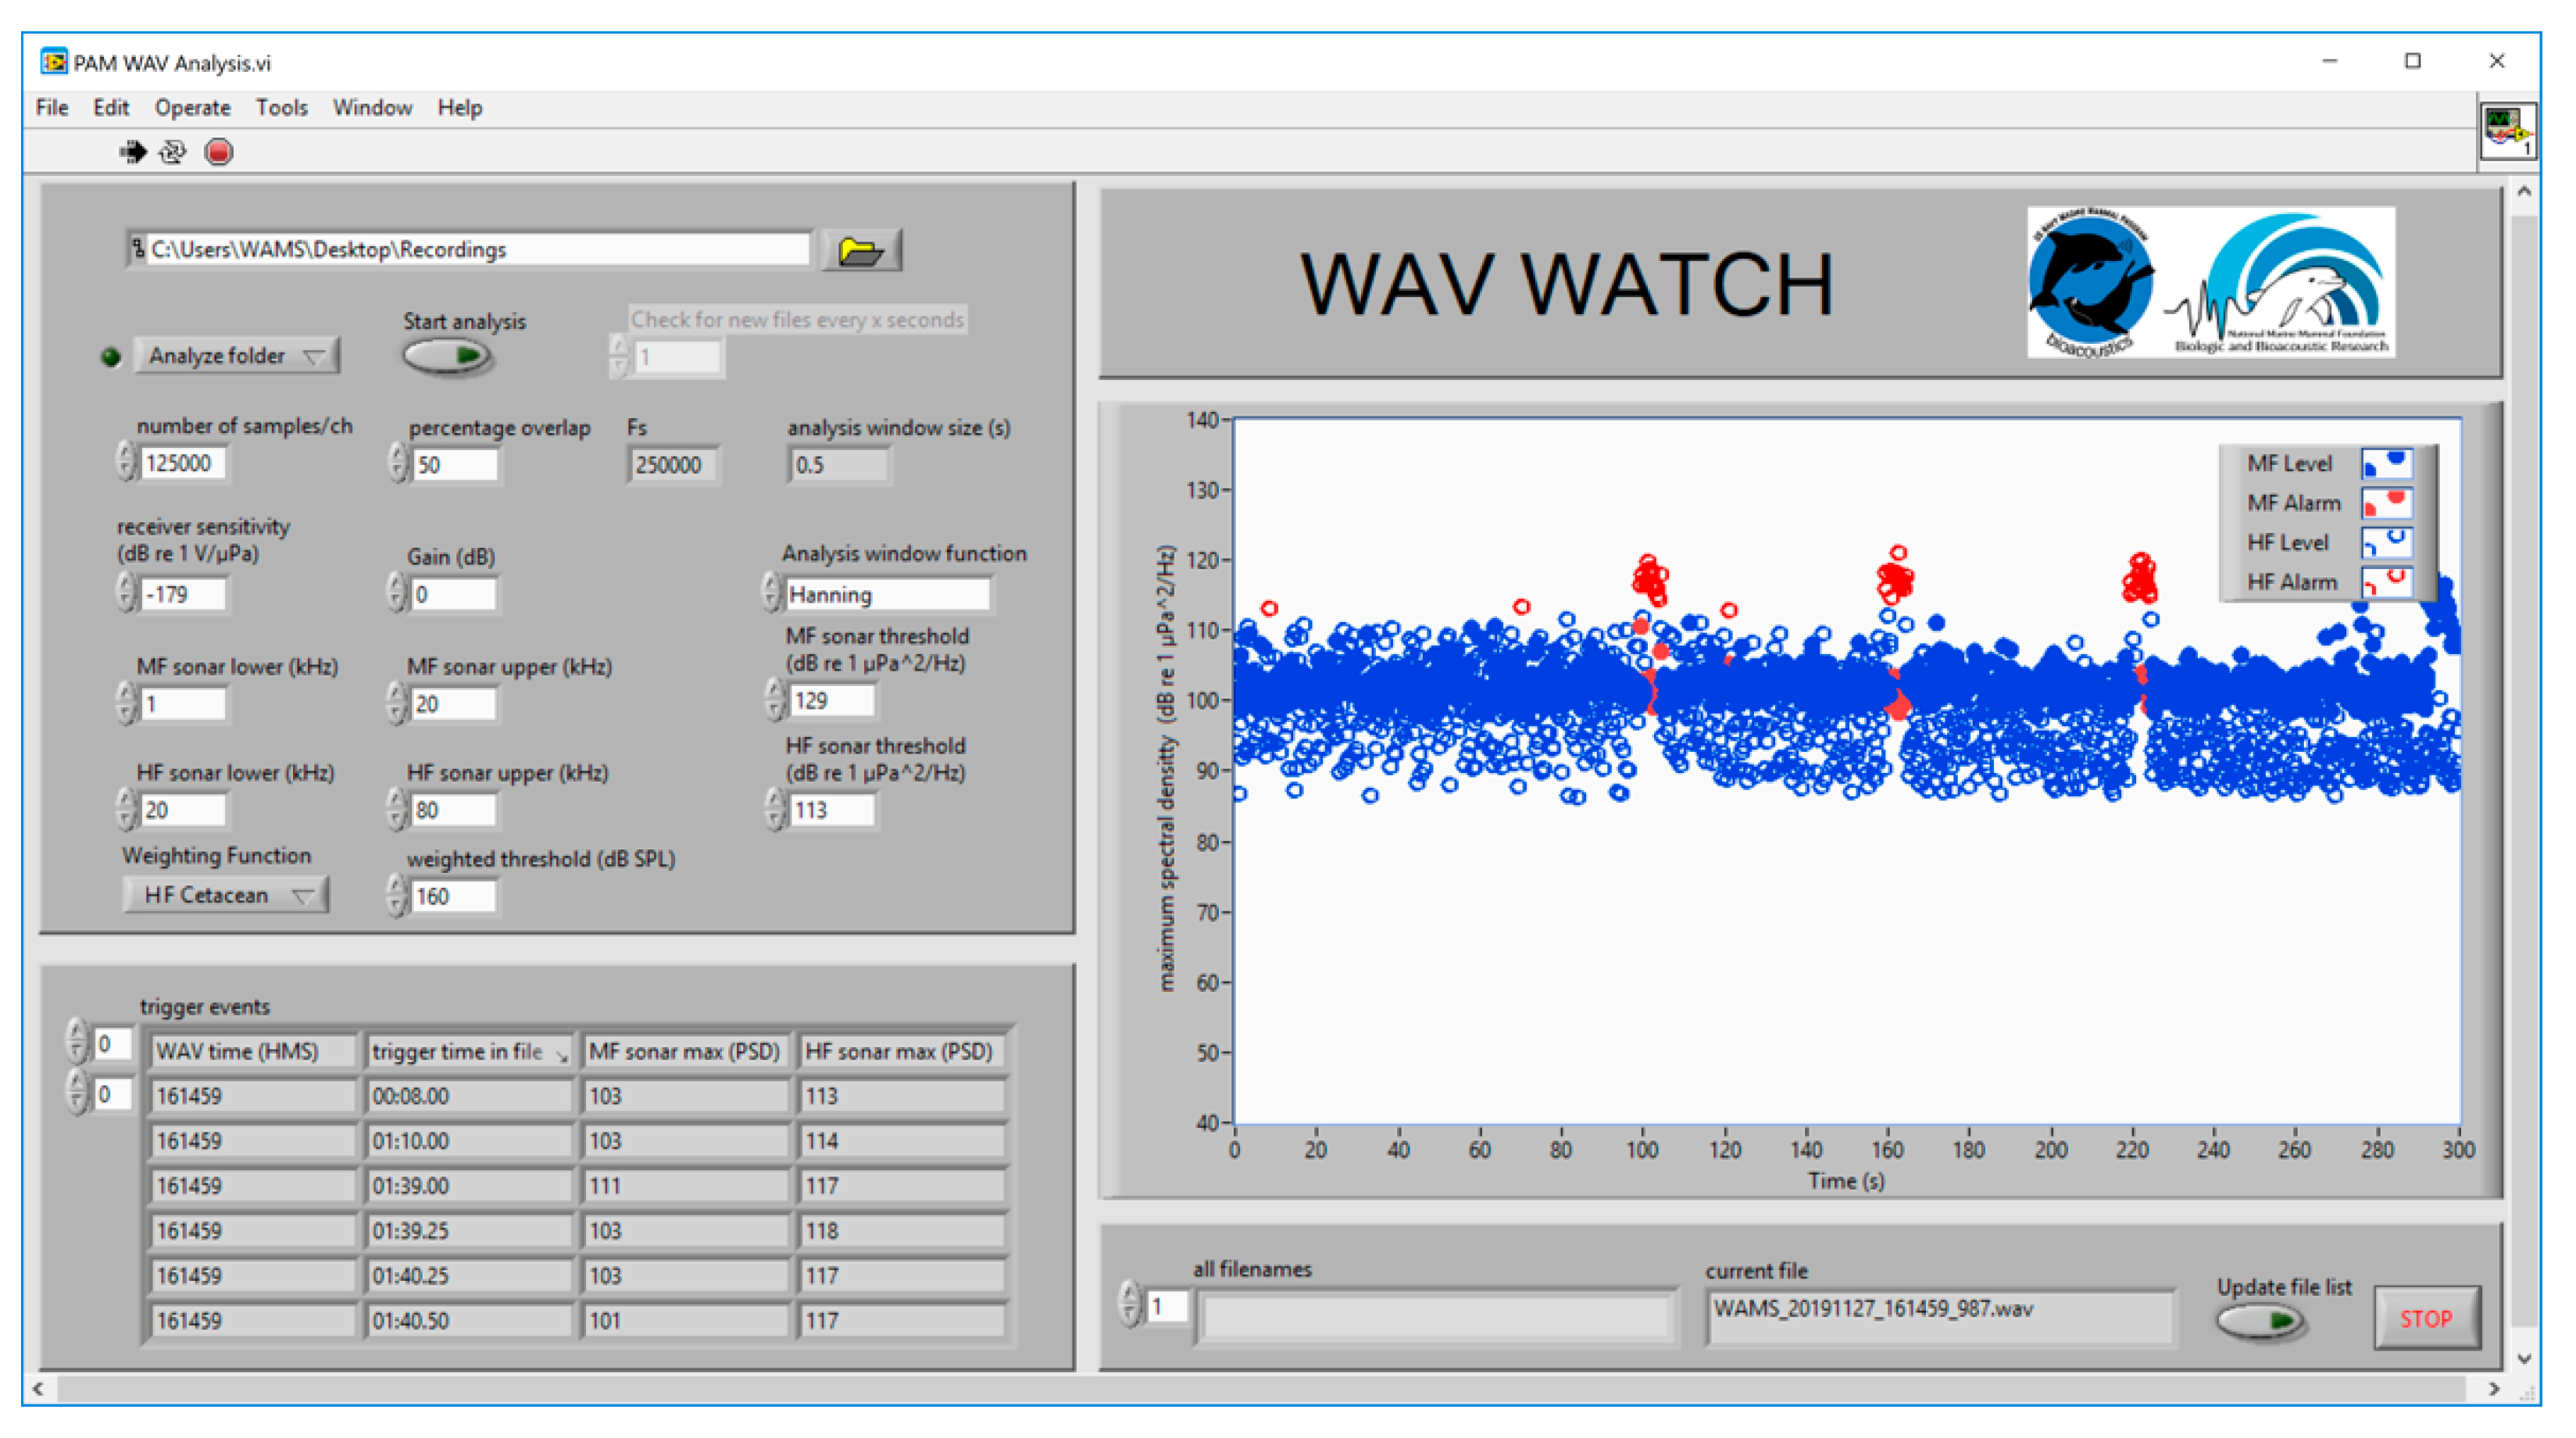Click the VI connector icon in top-right corner
Image resolution: width=2576 pixels, height=1438 pixels.
click(x=2507, y=132)
